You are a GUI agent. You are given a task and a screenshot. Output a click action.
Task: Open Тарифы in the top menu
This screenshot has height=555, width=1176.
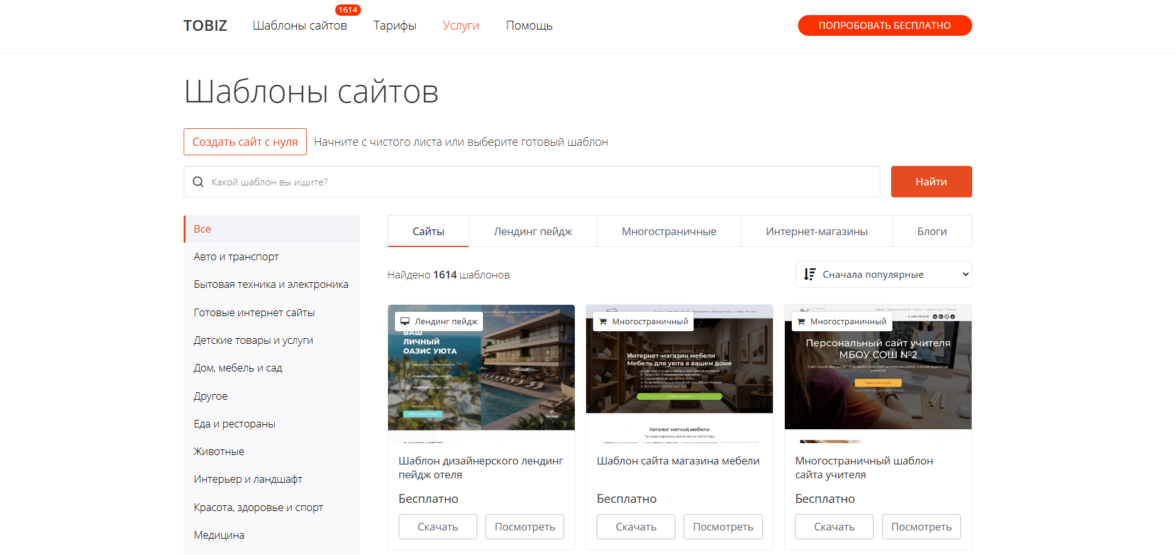[395, 26]
